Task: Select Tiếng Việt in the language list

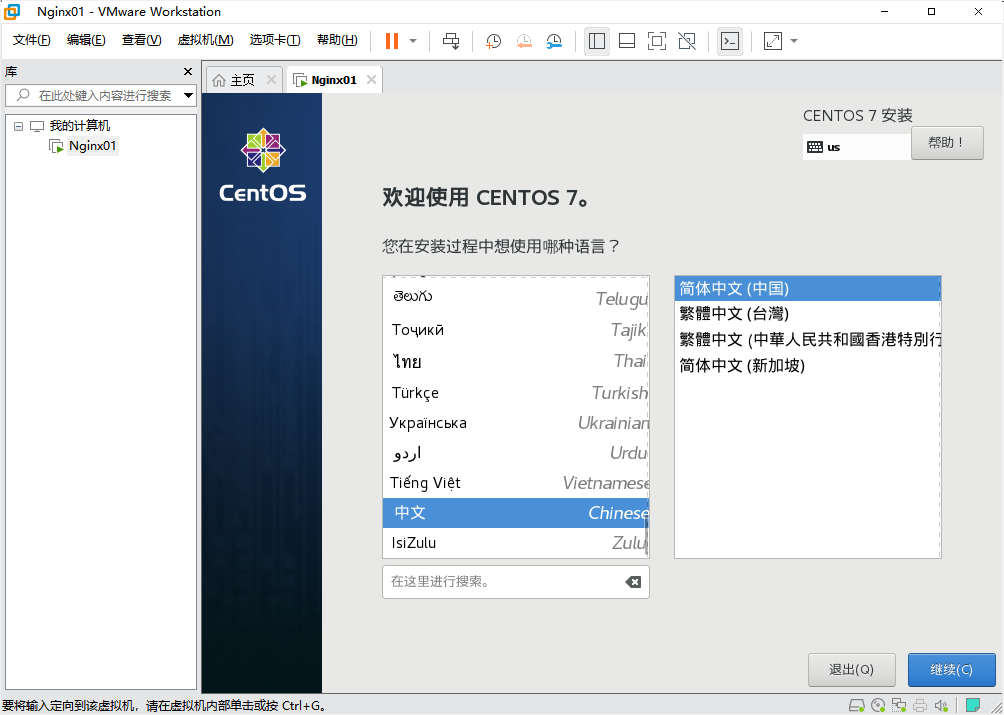Action: (x=515, y=483)
